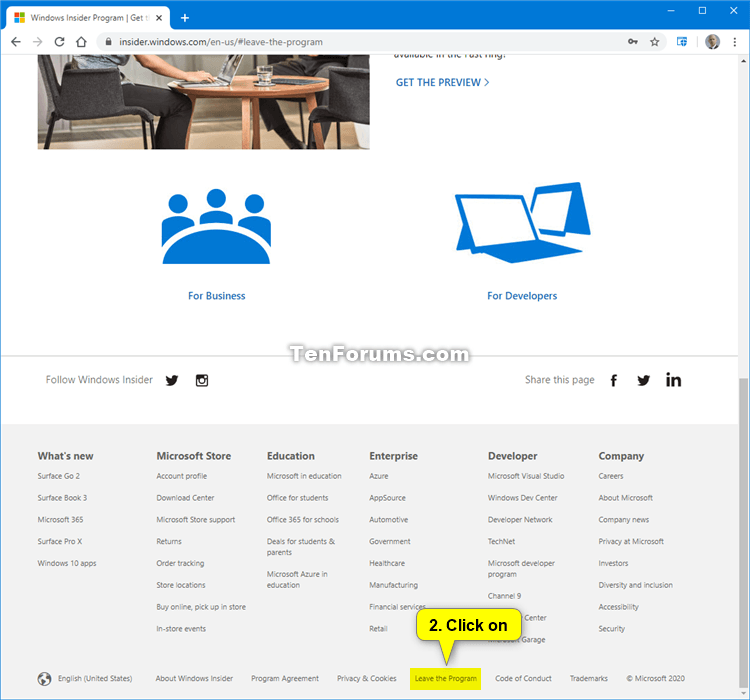The height and width of the screenshot is (700, 750).
Task: Go back using the browser back arrow
Action: click(x=16, y=42)
